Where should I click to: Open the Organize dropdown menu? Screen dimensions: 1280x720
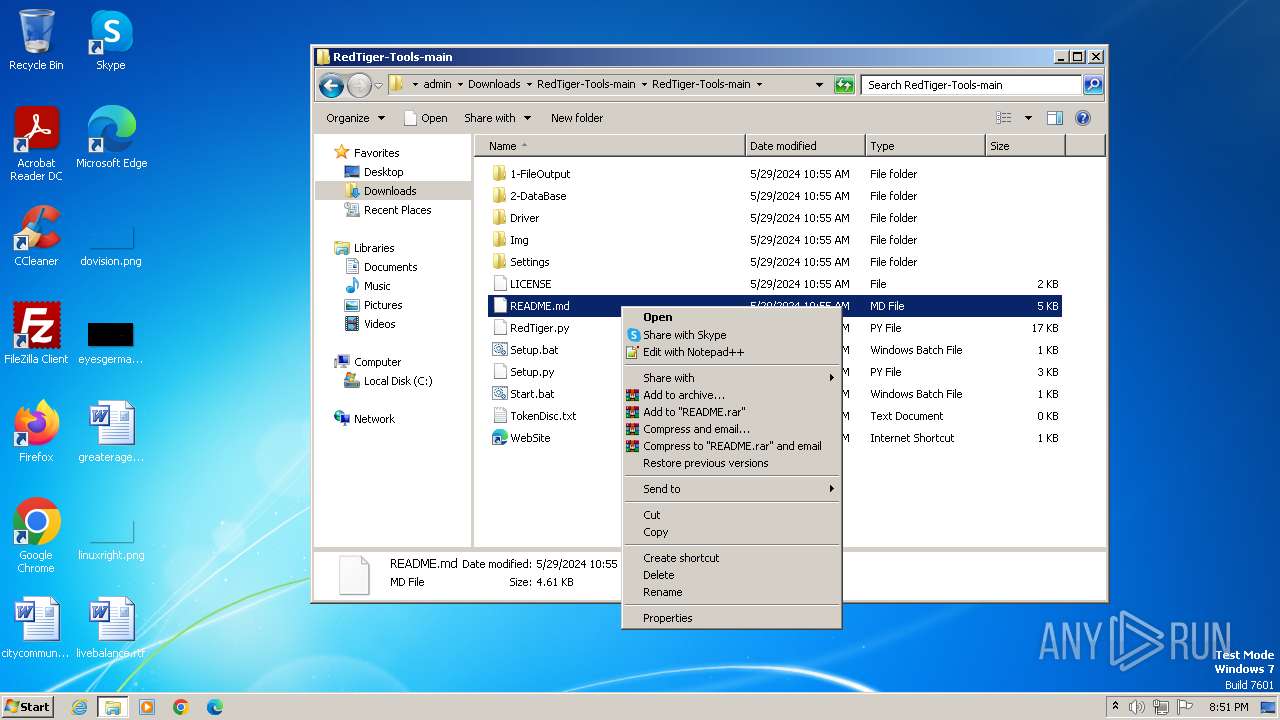tap(355, 118)
